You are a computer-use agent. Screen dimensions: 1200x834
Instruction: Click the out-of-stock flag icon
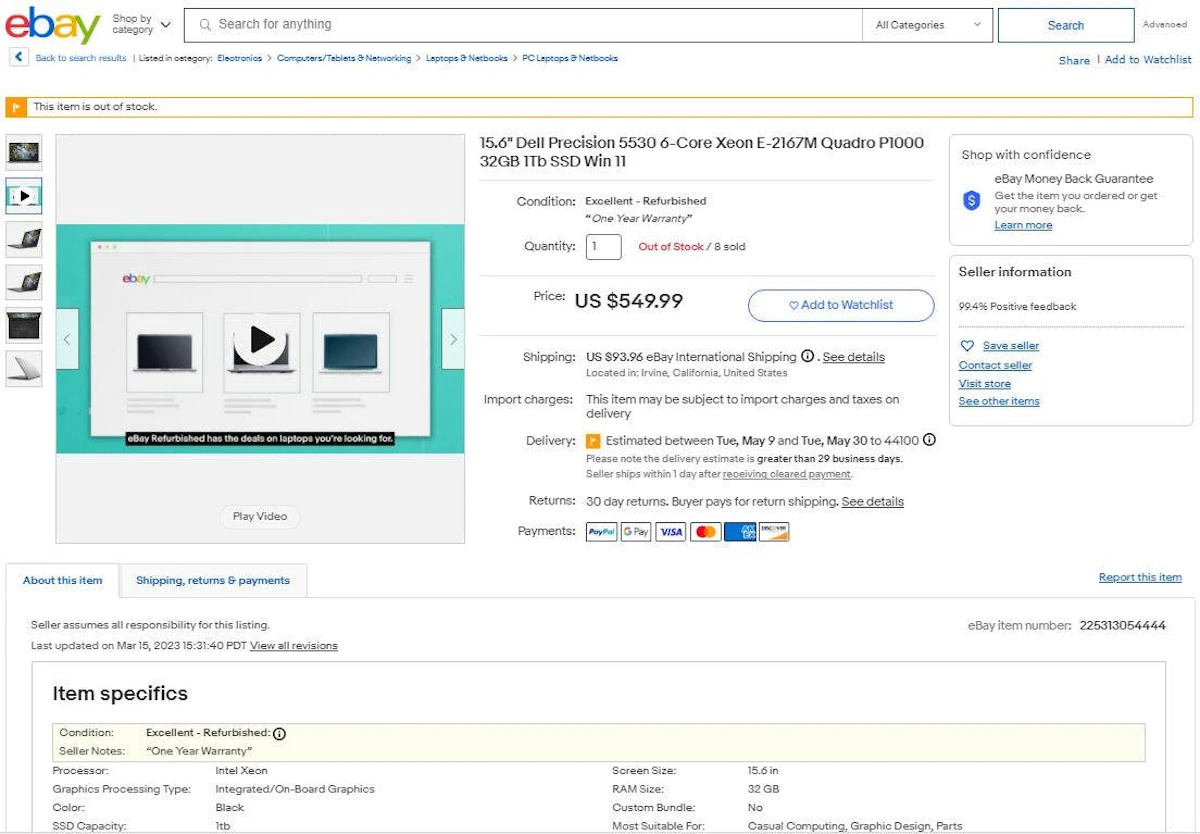[x=16, y=107]
